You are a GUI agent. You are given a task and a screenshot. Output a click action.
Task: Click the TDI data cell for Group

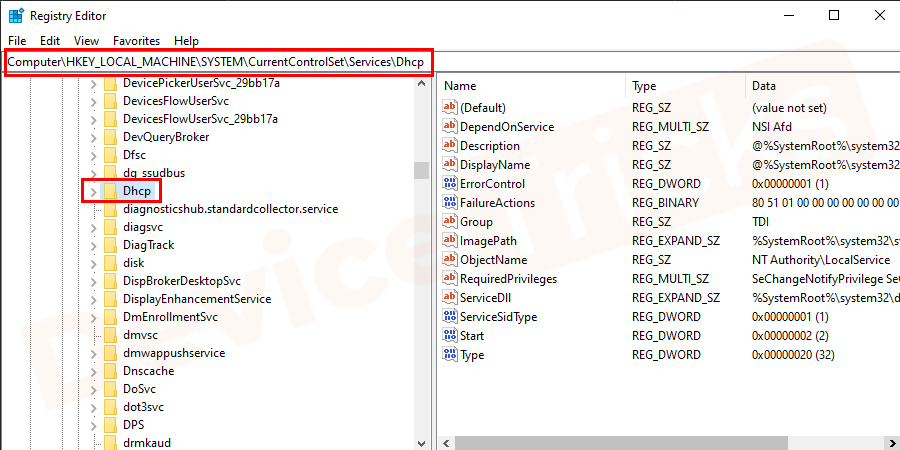pos(760,222)
